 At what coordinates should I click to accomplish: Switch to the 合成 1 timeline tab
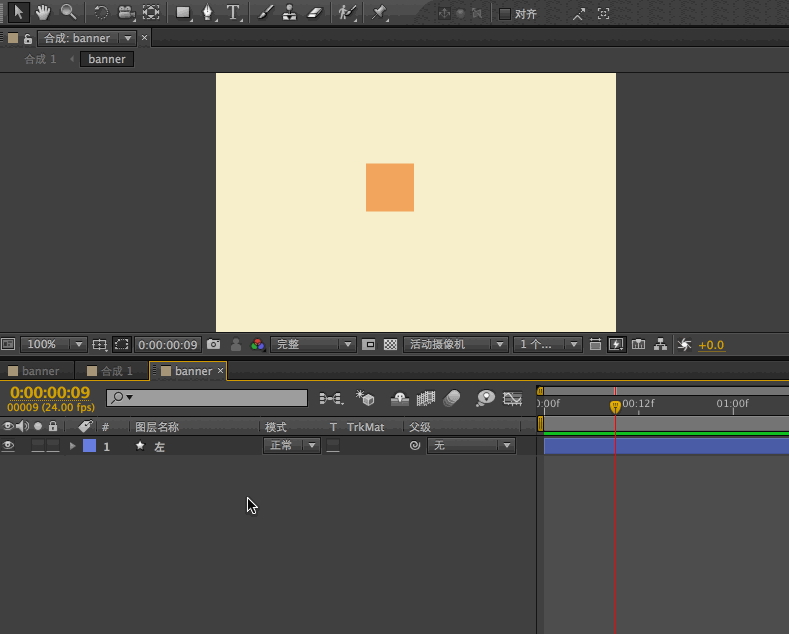coord(111,371)
